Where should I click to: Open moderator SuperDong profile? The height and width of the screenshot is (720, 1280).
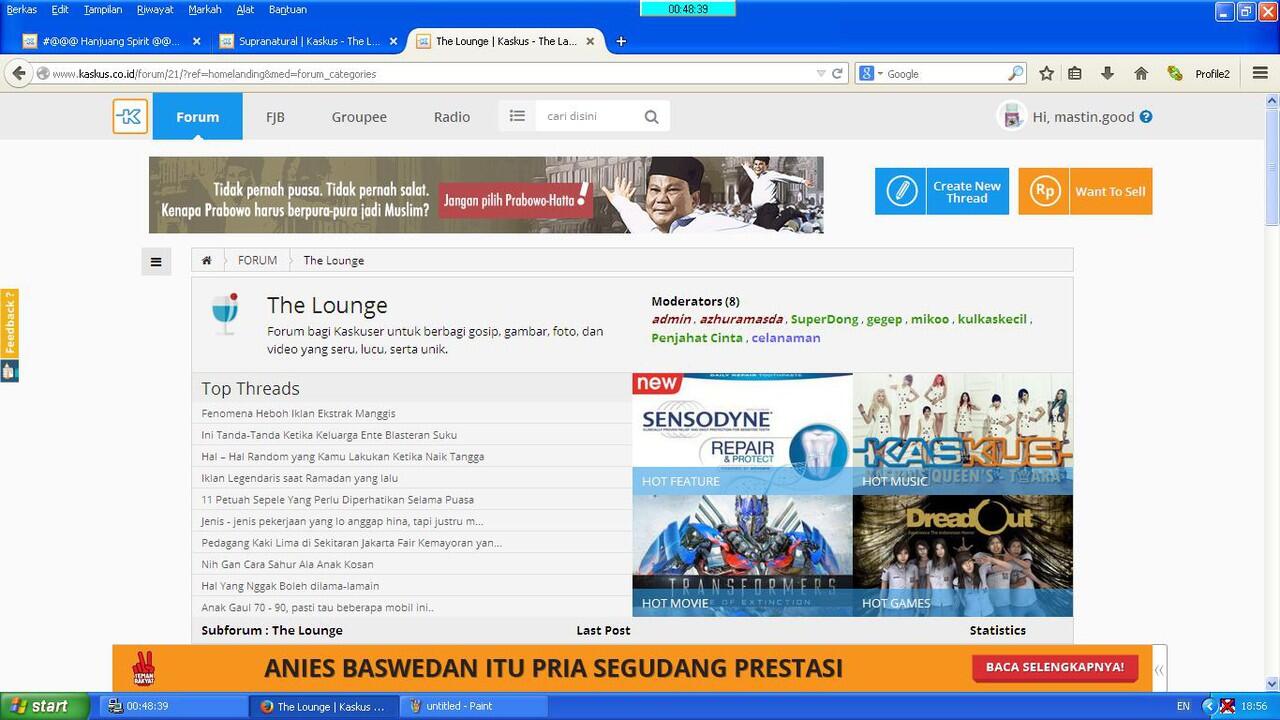824,319
